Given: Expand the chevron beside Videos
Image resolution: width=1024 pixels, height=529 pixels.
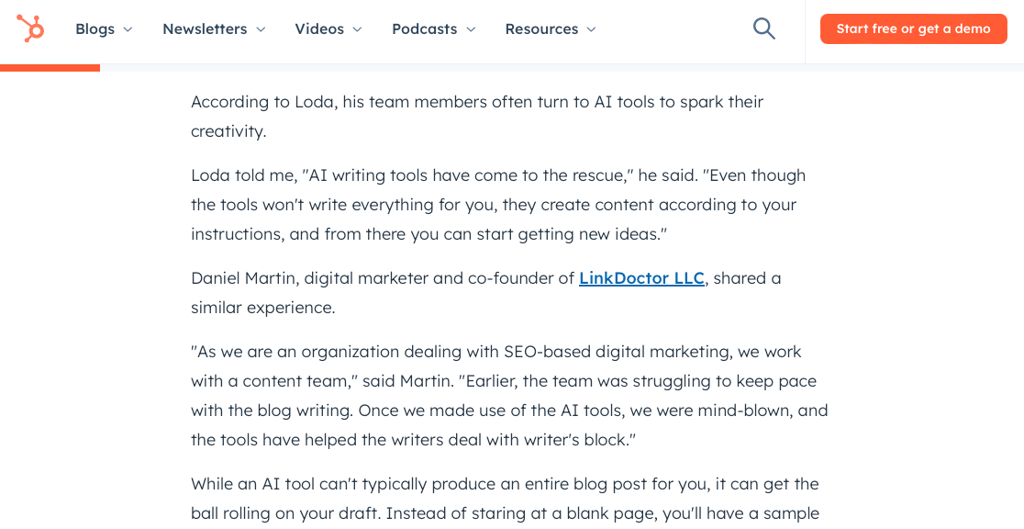Looking at the screenshot, I should (357, 29).
